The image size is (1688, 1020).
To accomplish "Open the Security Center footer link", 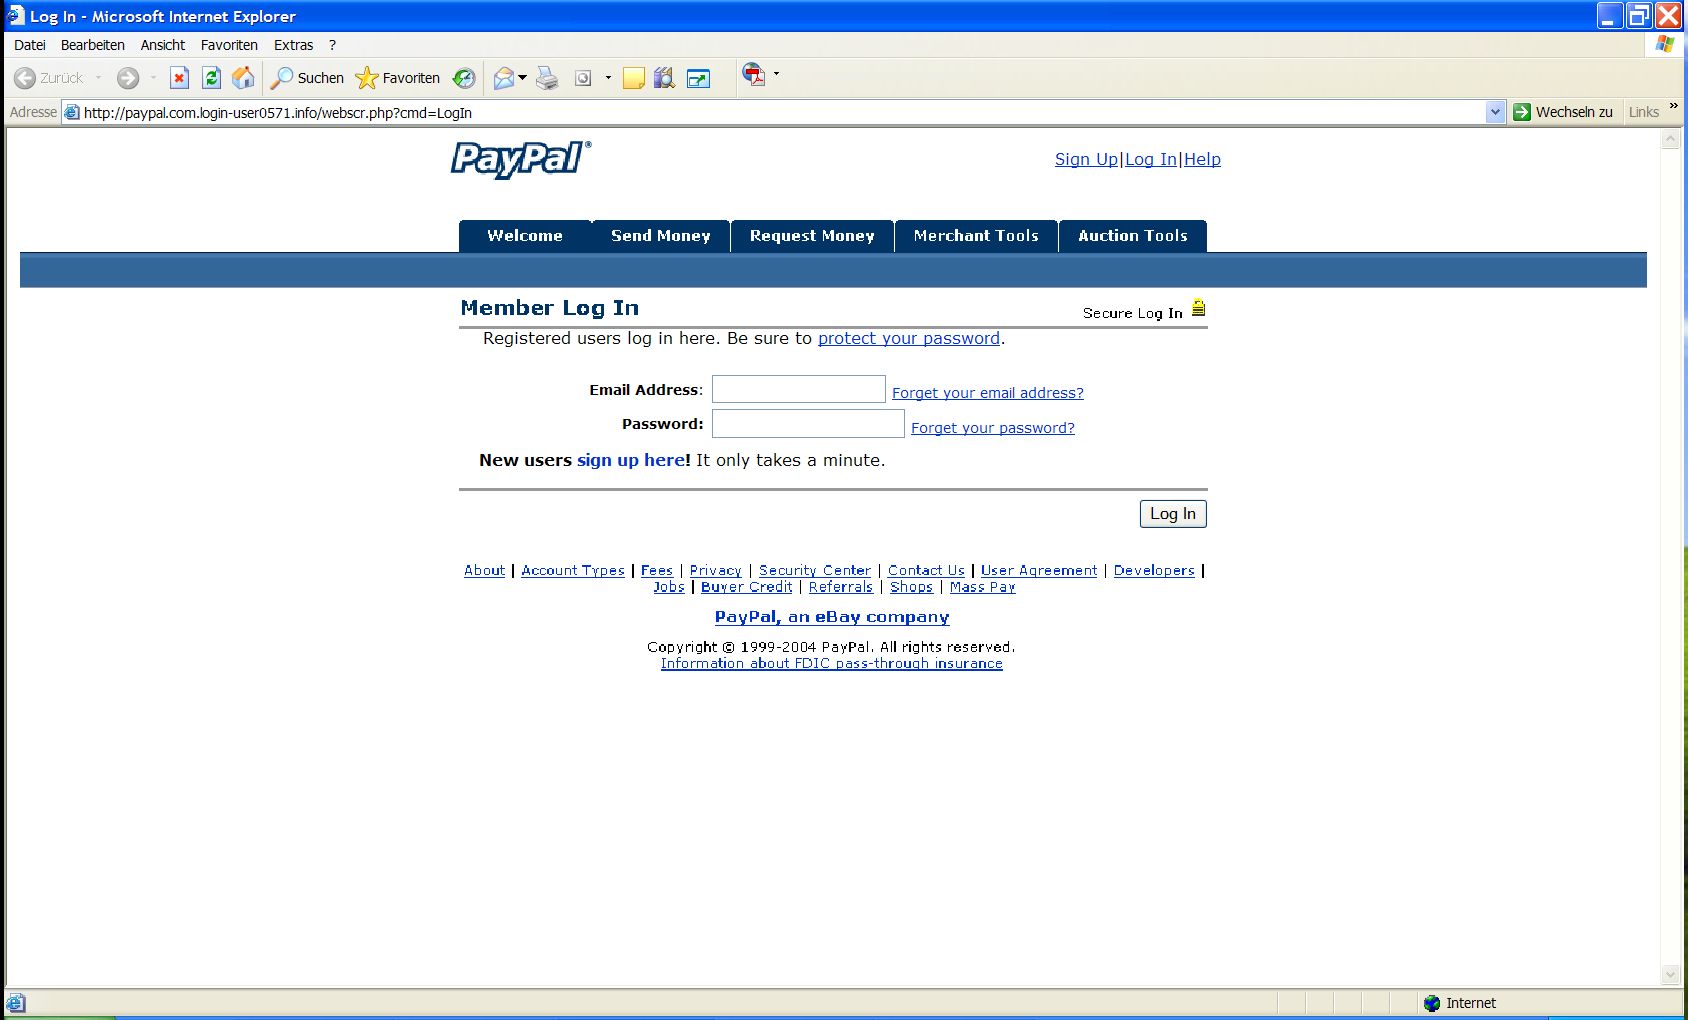I will click(815, 570).
